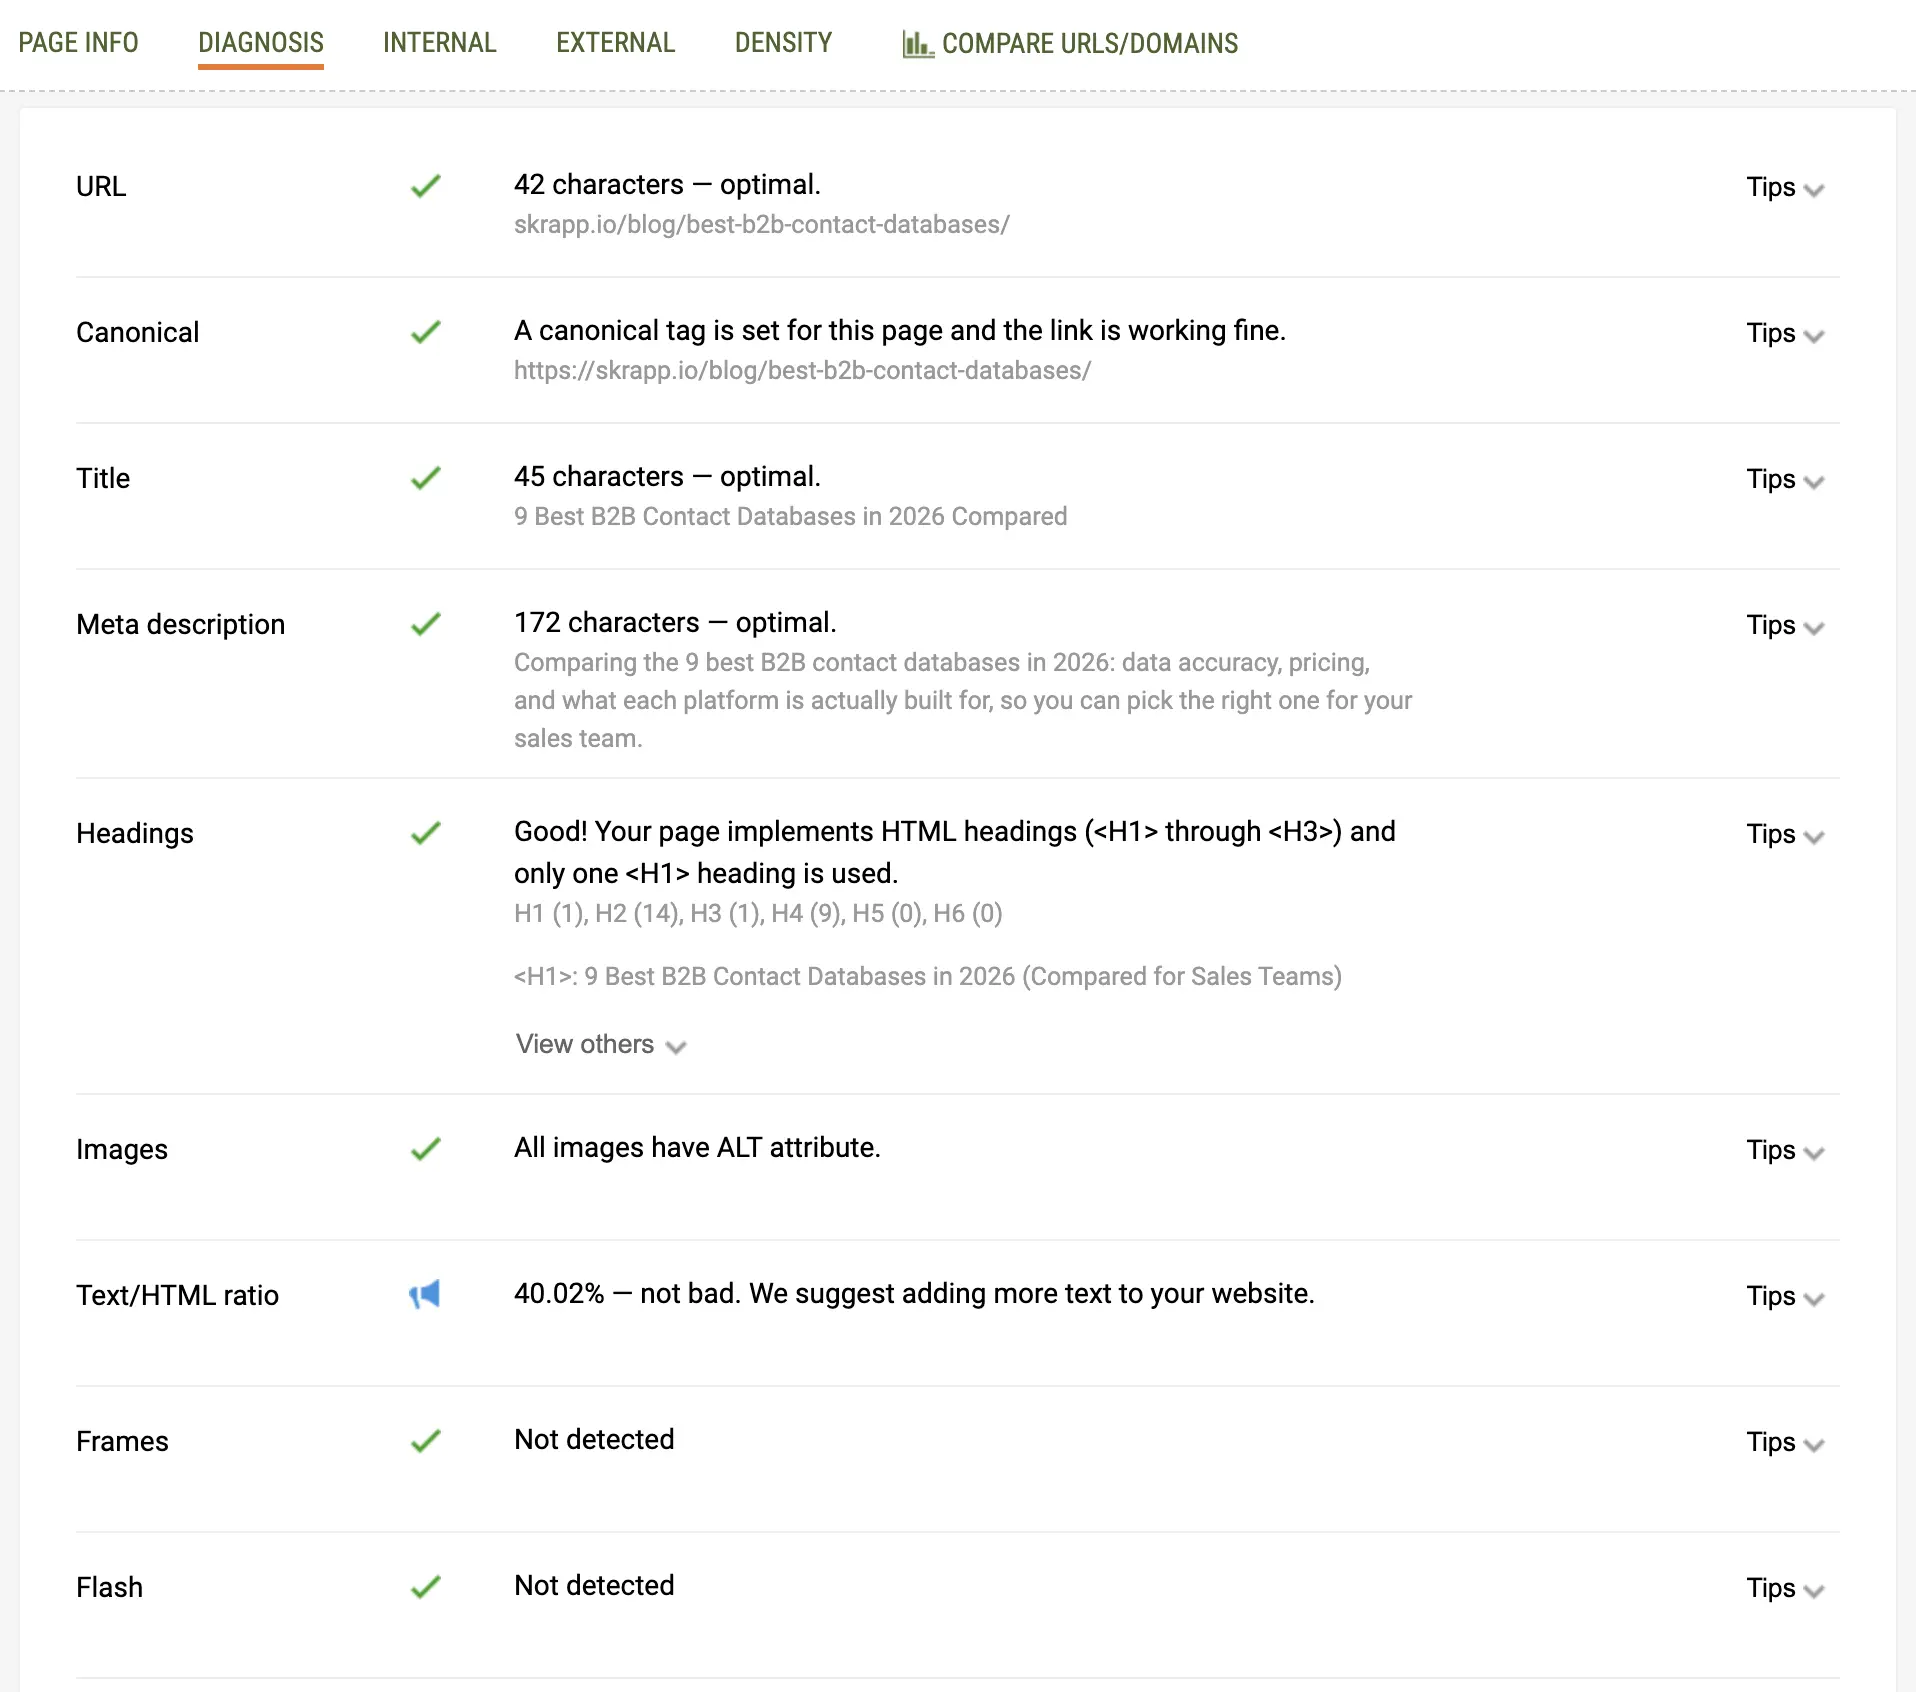Expand Tips for the URL row
The image size is (1916, 1692).
click(1785, 187)
